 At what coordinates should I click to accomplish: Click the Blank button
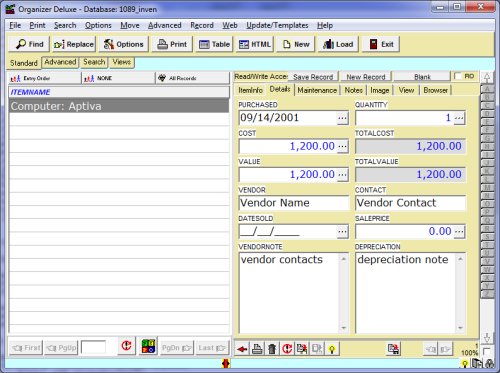(x=422, y=77)
